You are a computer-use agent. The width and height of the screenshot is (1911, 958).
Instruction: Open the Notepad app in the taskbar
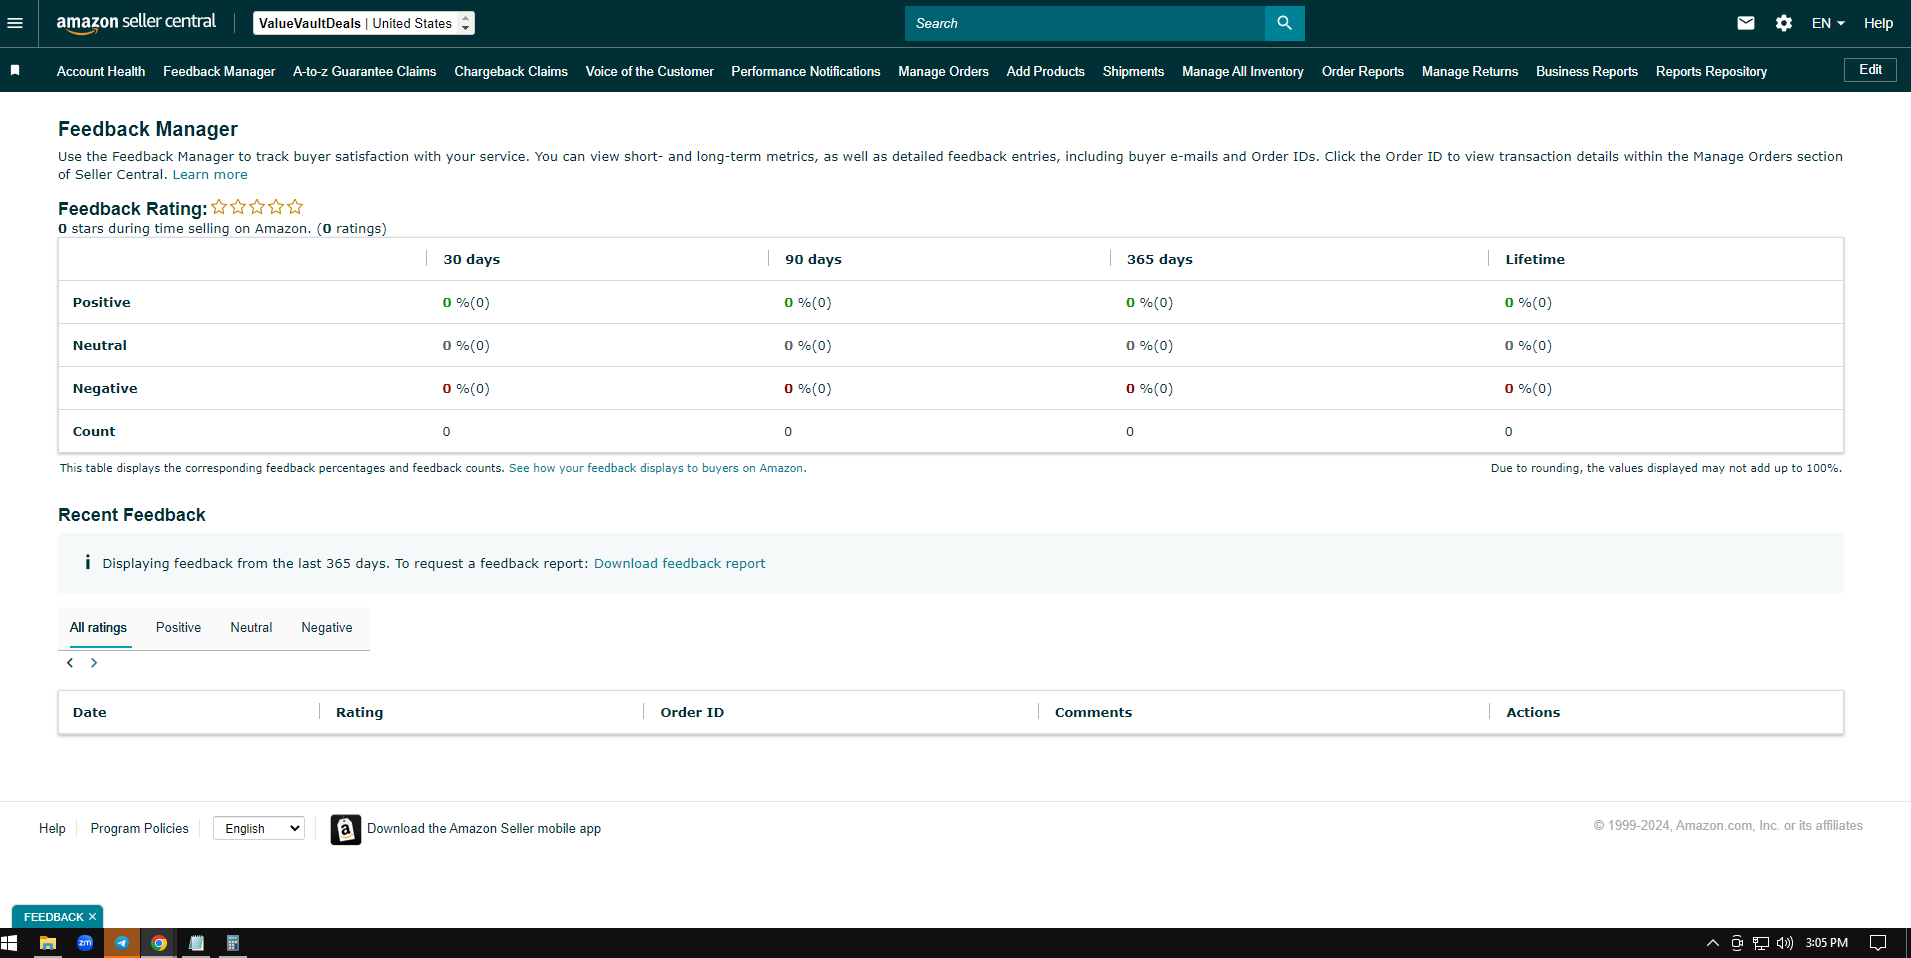coord(197,943)
